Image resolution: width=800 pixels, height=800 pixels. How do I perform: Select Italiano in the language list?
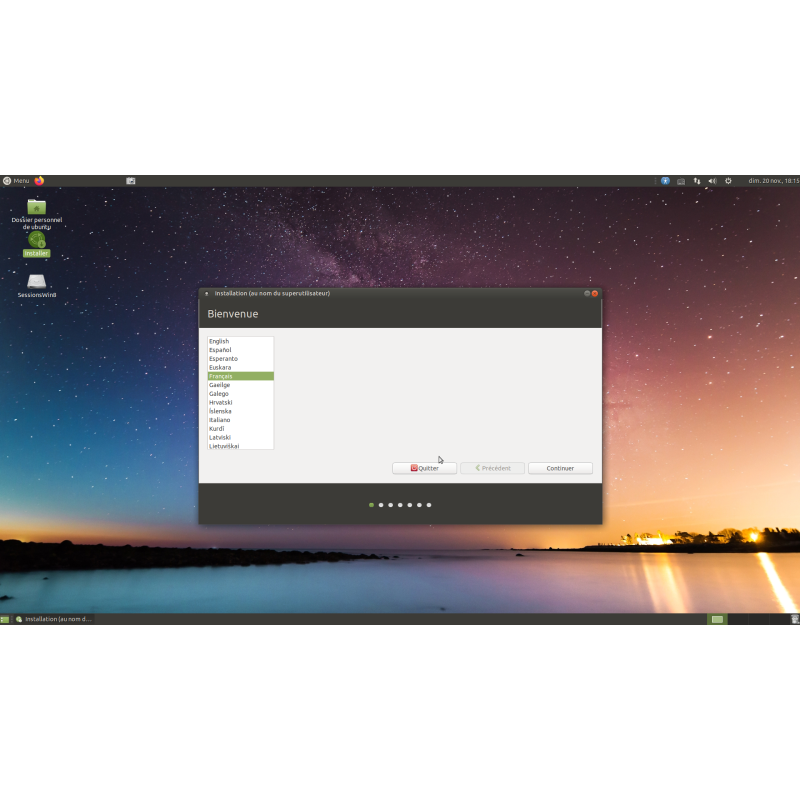coord(221,420)
